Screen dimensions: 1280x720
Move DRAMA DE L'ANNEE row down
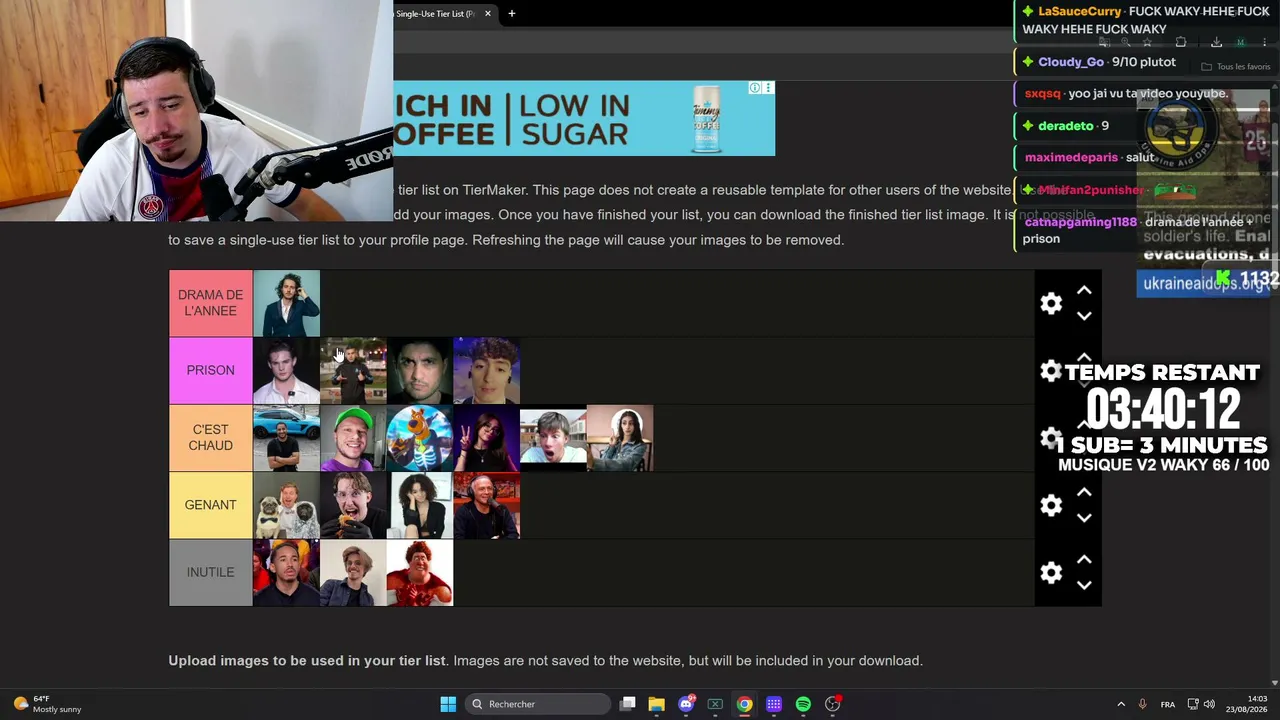[1084, 316]
